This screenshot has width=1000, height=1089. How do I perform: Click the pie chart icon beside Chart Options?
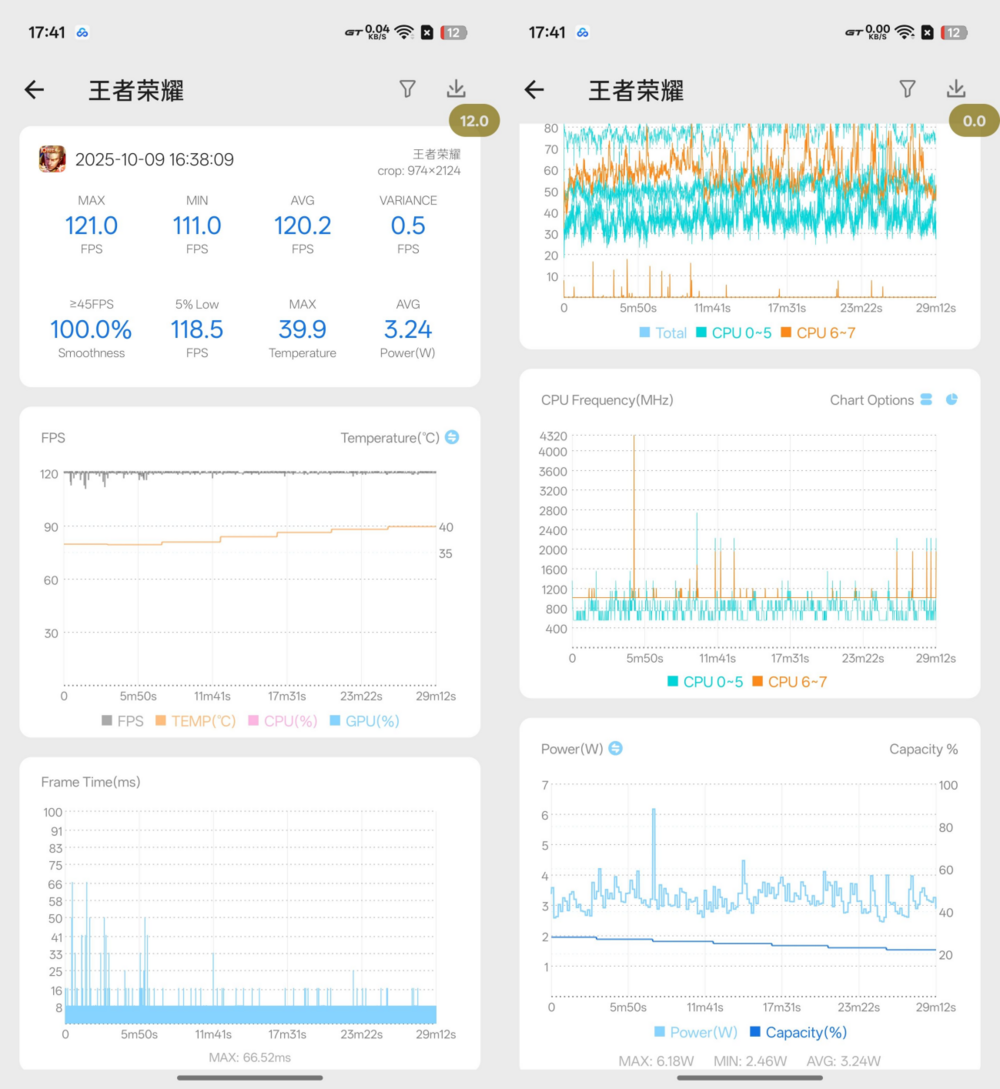pos(952,400)
